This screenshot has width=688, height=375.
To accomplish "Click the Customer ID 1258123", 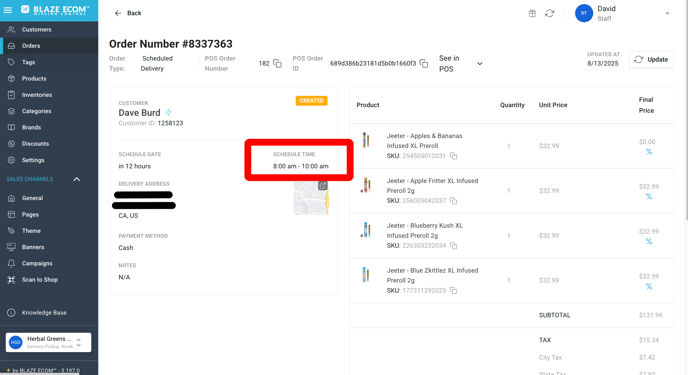I will point(170,123).
